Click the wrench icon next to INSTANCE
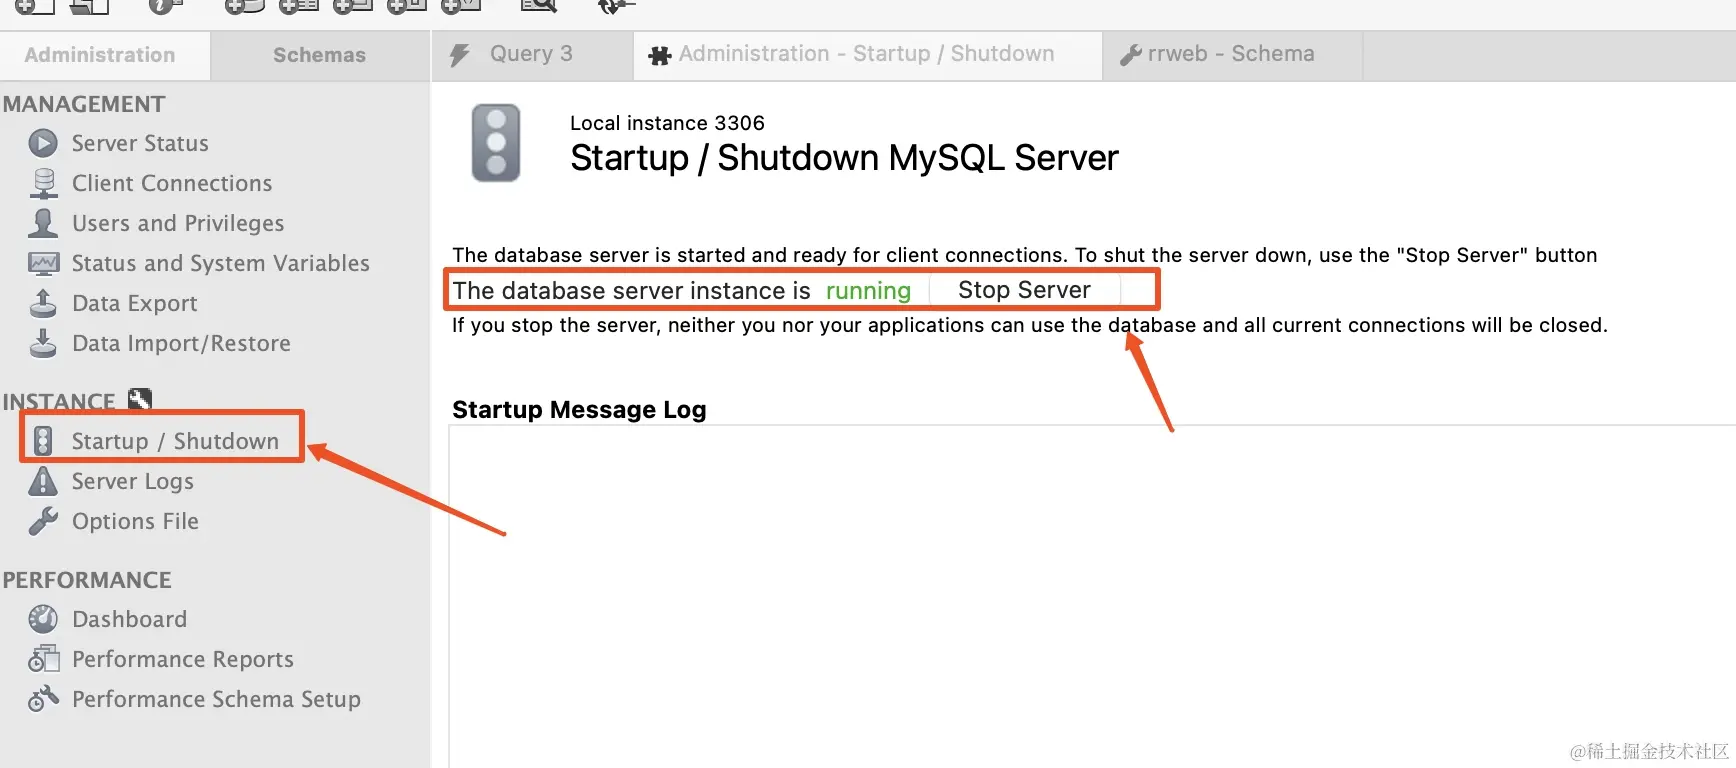The image size is (1736, 768). pos(140,400)
